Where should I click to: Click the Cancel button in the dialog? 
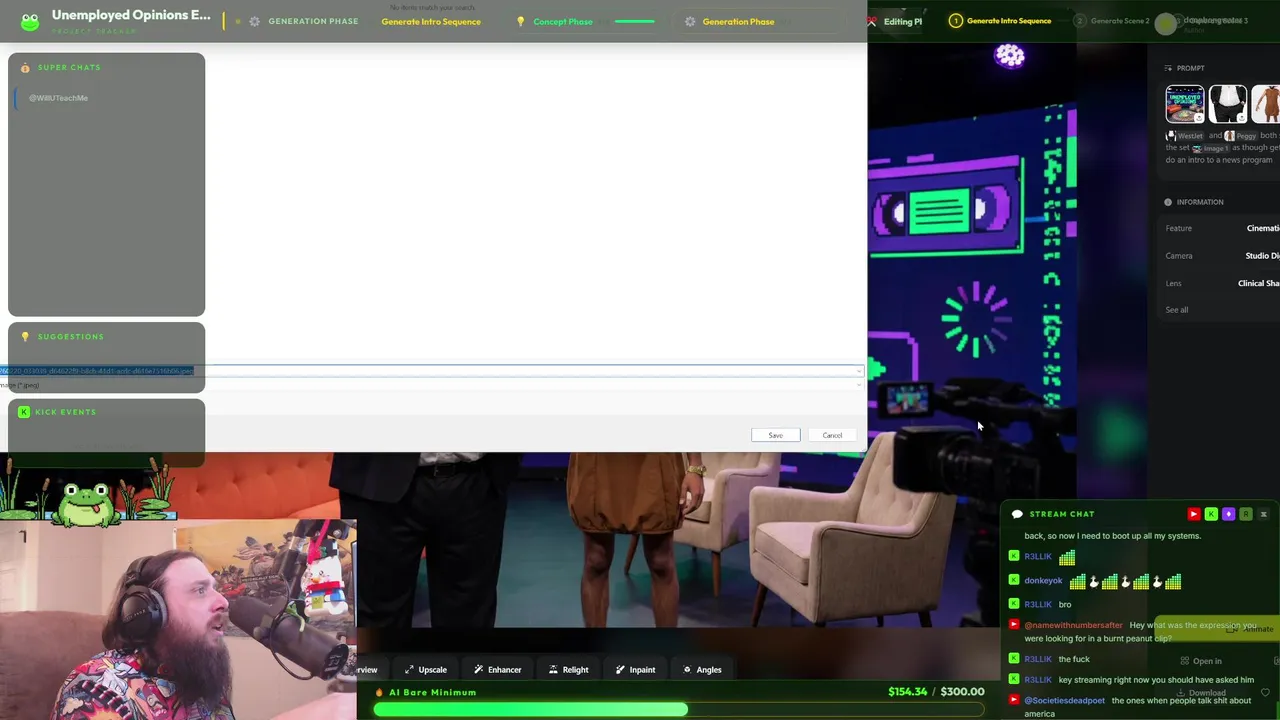[832, 435]
